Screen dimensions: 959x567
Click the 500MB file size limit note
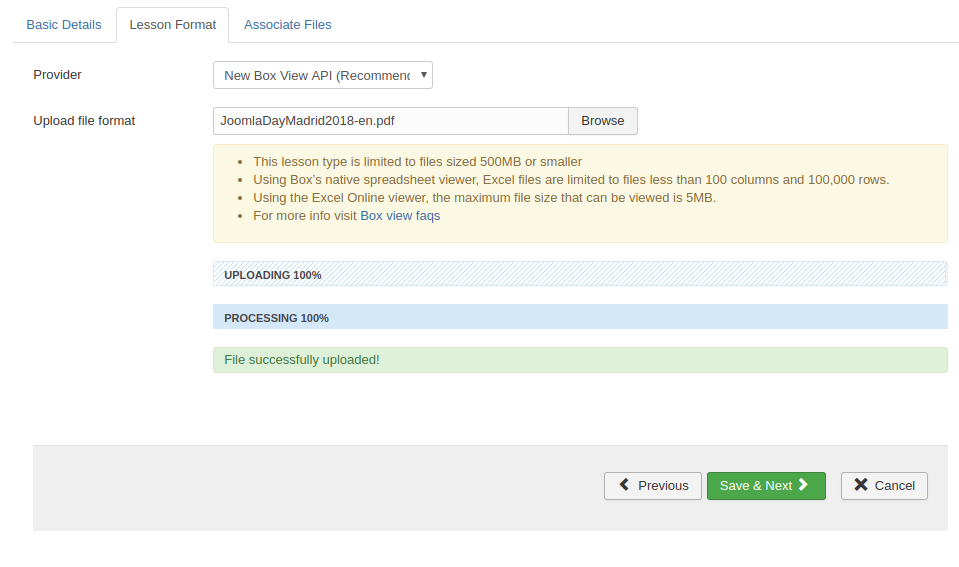[417, 161]
